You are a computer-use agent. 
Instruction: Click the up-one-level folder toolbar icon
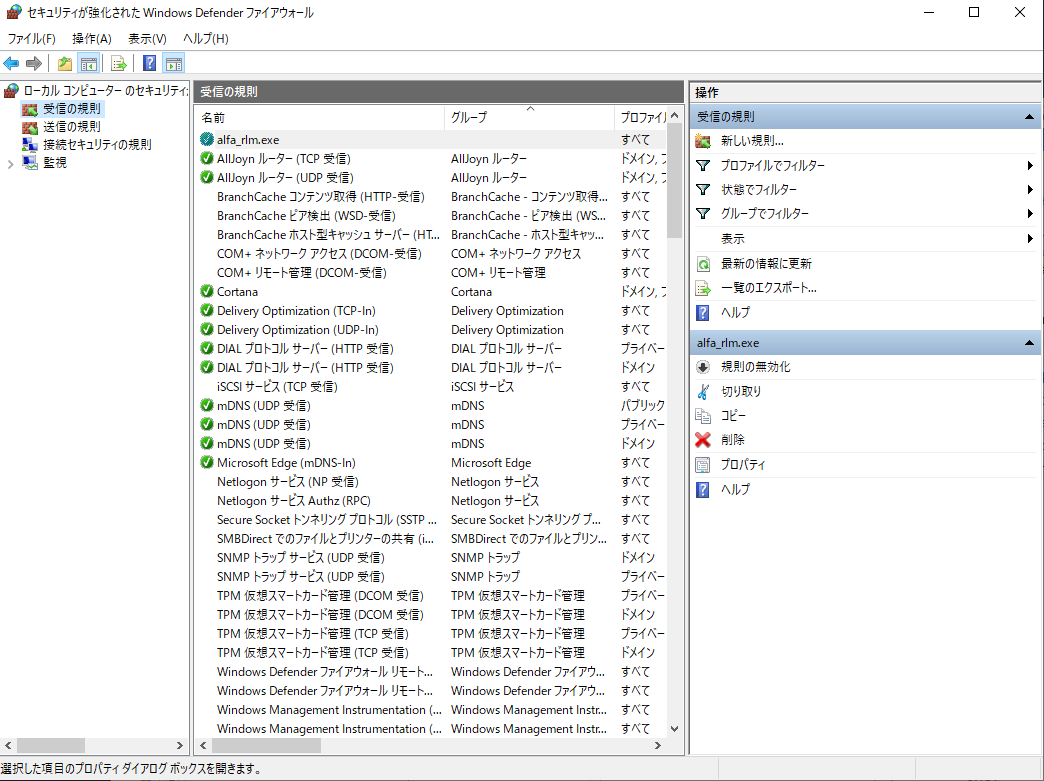(65, 64)
